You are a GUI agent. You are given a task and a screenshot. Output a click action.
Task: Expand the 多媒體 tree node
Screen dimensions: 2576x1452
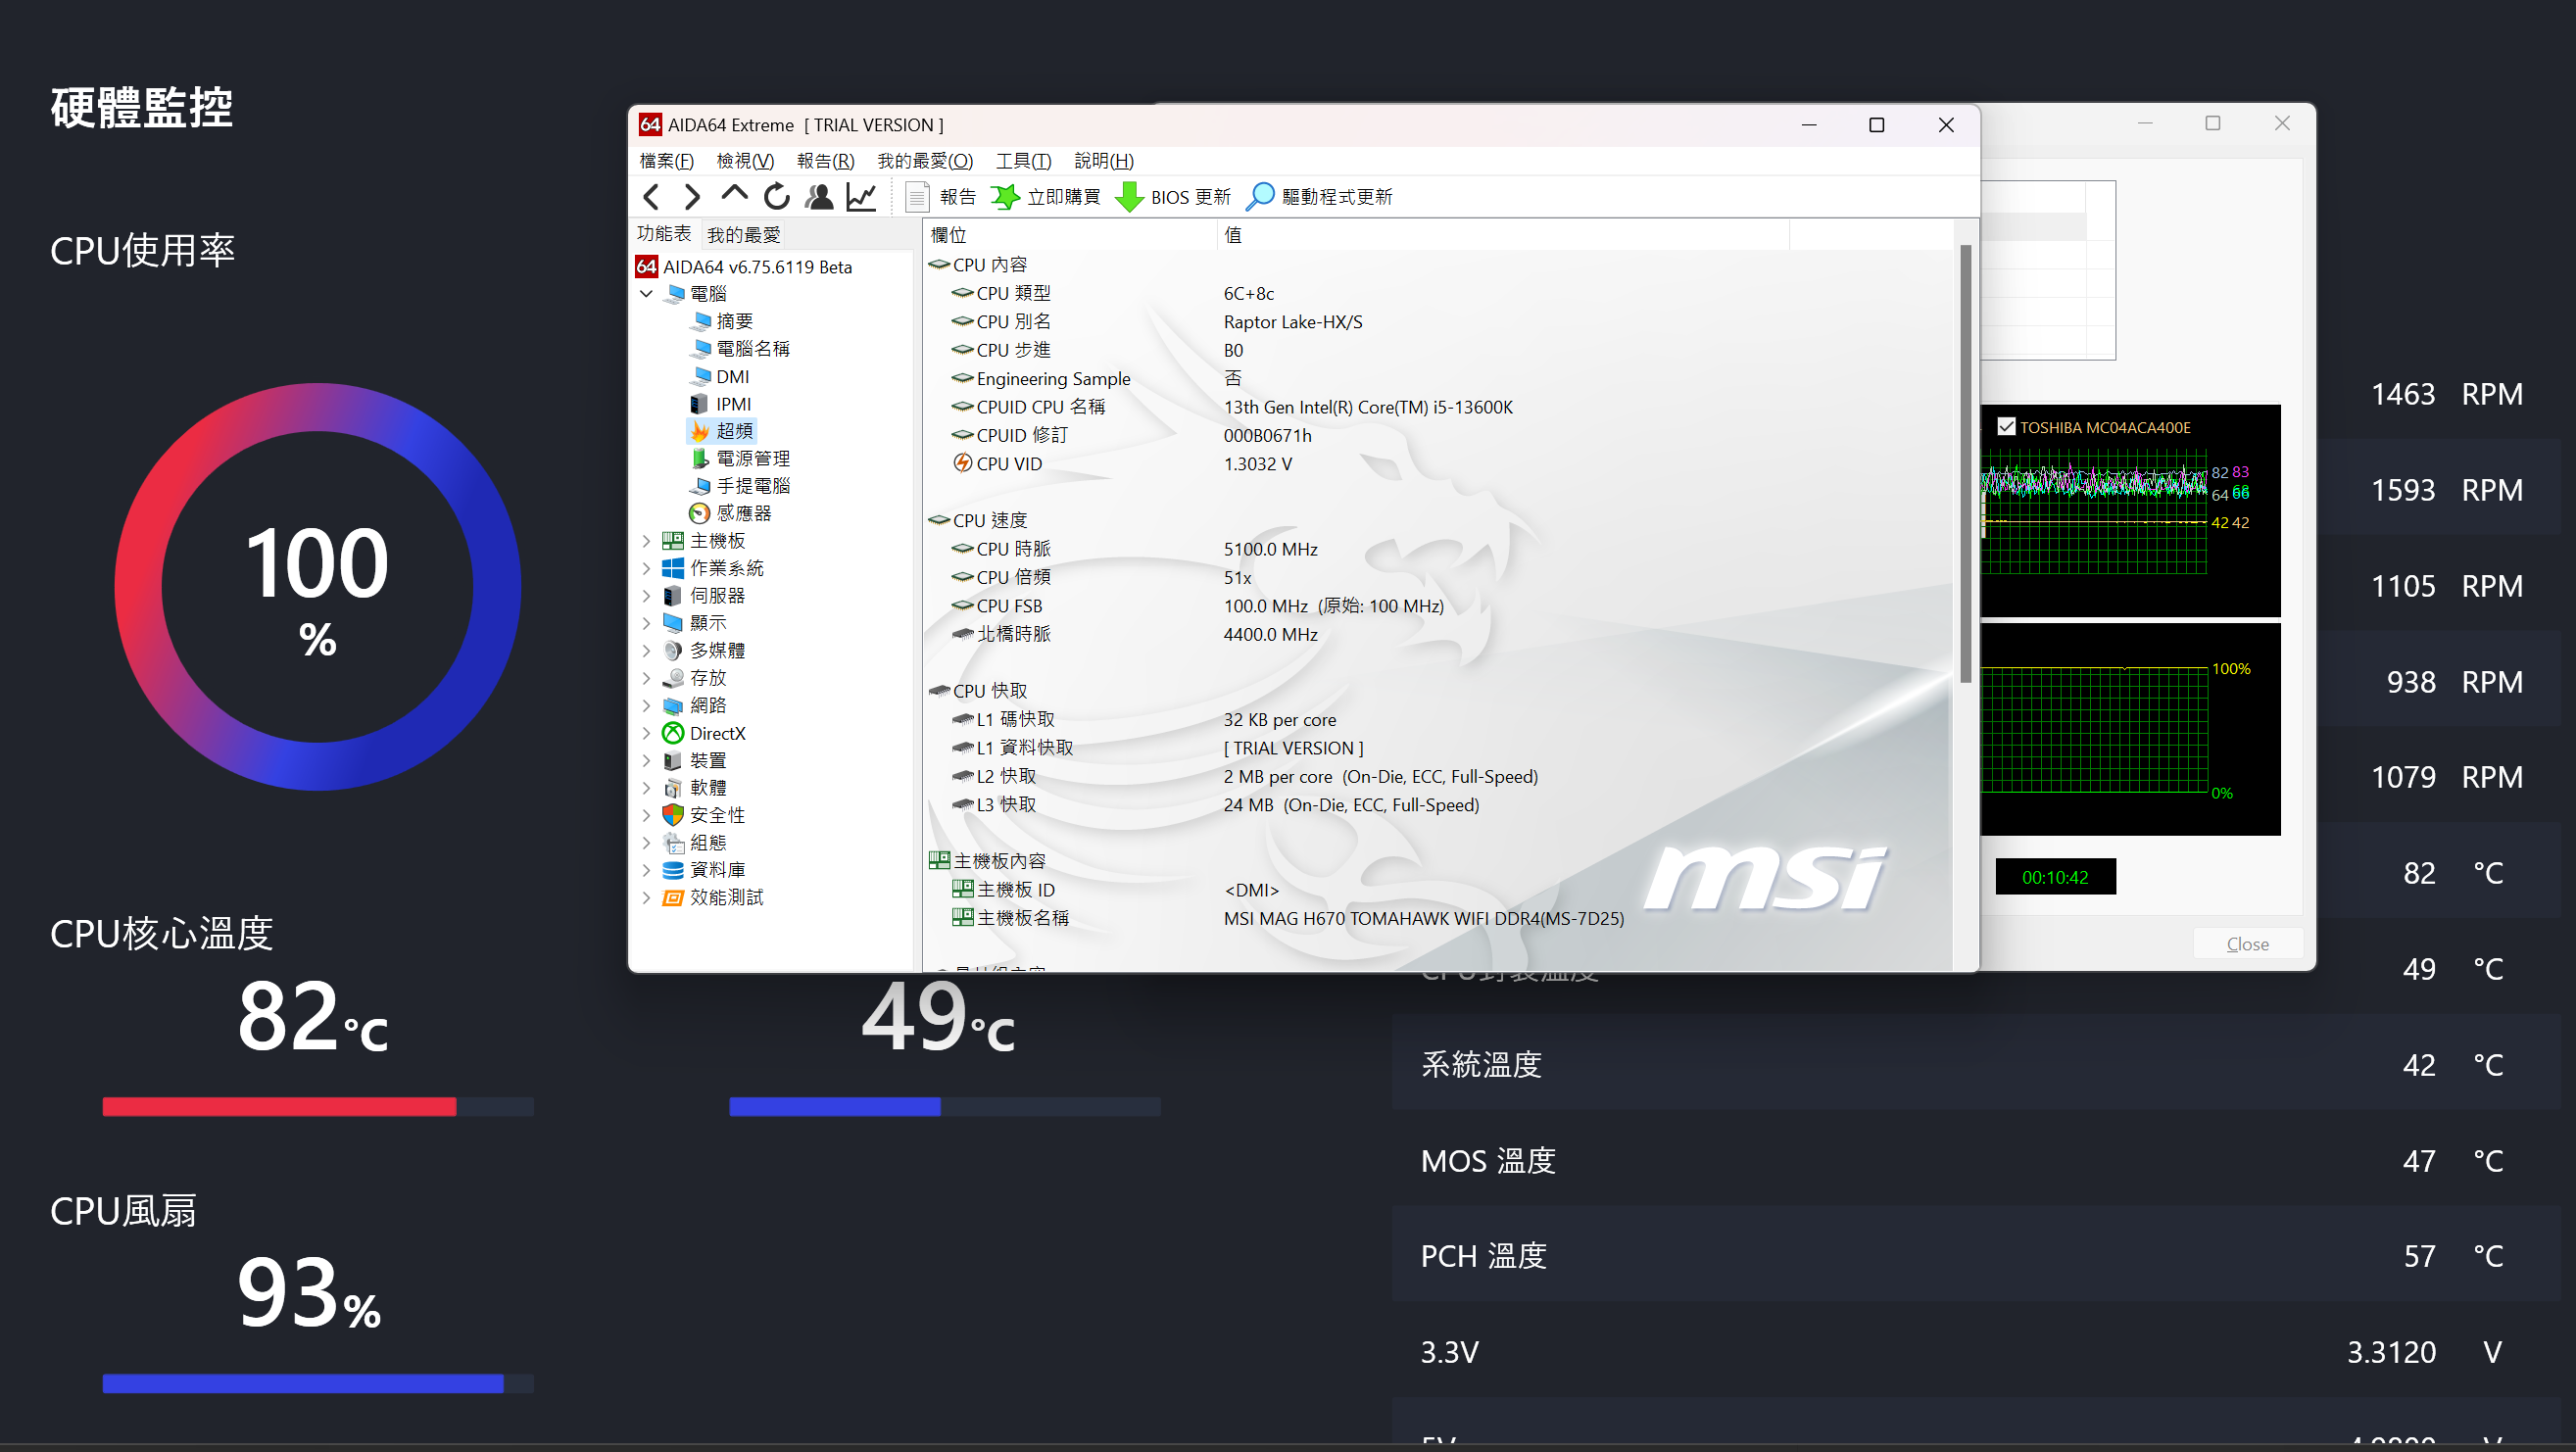646,651
